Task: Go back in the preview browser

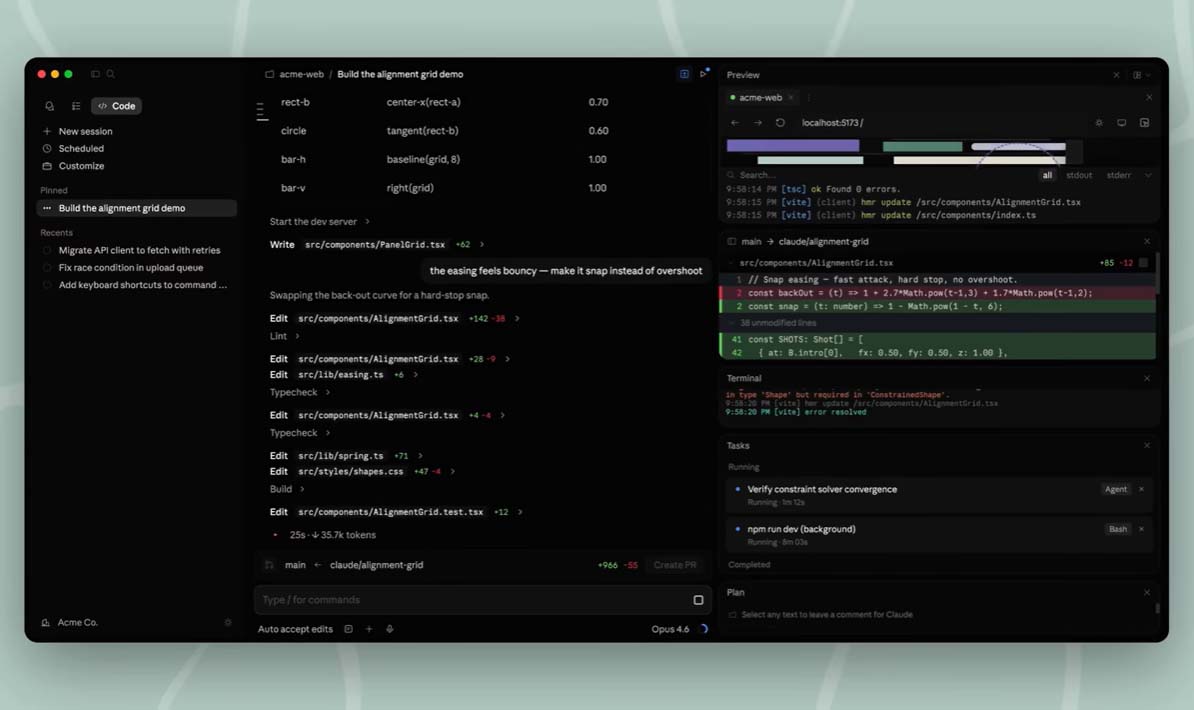Action: [x=735, y=123]
